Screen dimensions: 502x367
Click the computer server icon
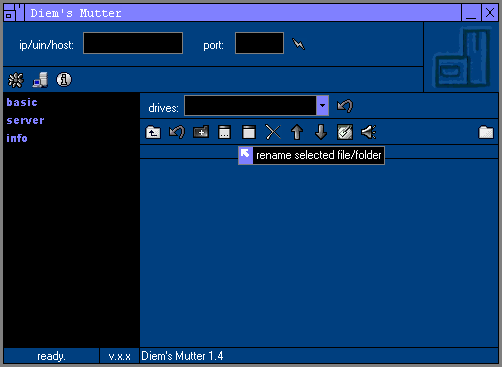click(40, 80)
